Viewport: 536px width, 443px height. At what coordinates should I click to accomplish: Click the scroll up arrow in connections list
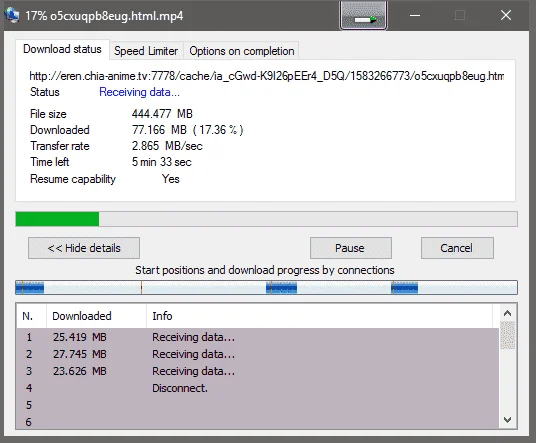[x=508, y=313]
